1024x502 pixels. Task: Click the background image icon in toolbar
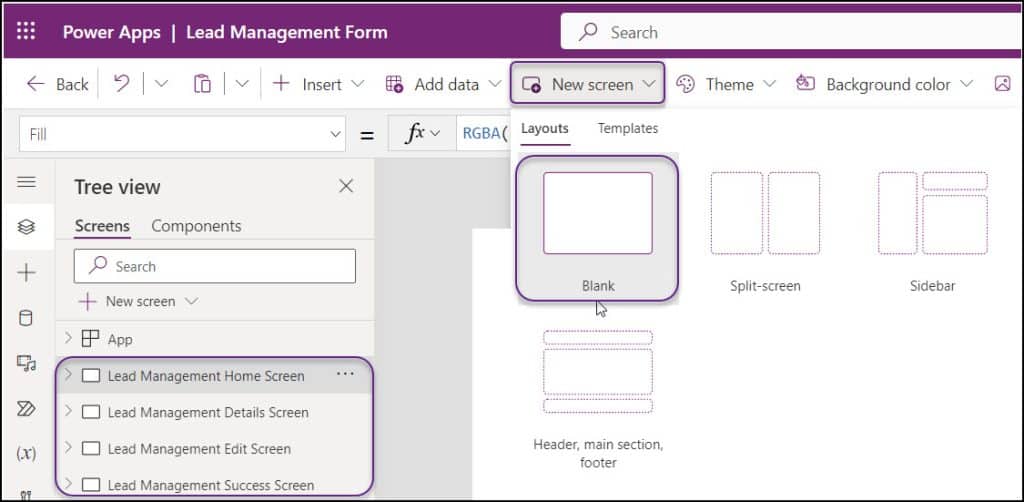[1002, 84]
